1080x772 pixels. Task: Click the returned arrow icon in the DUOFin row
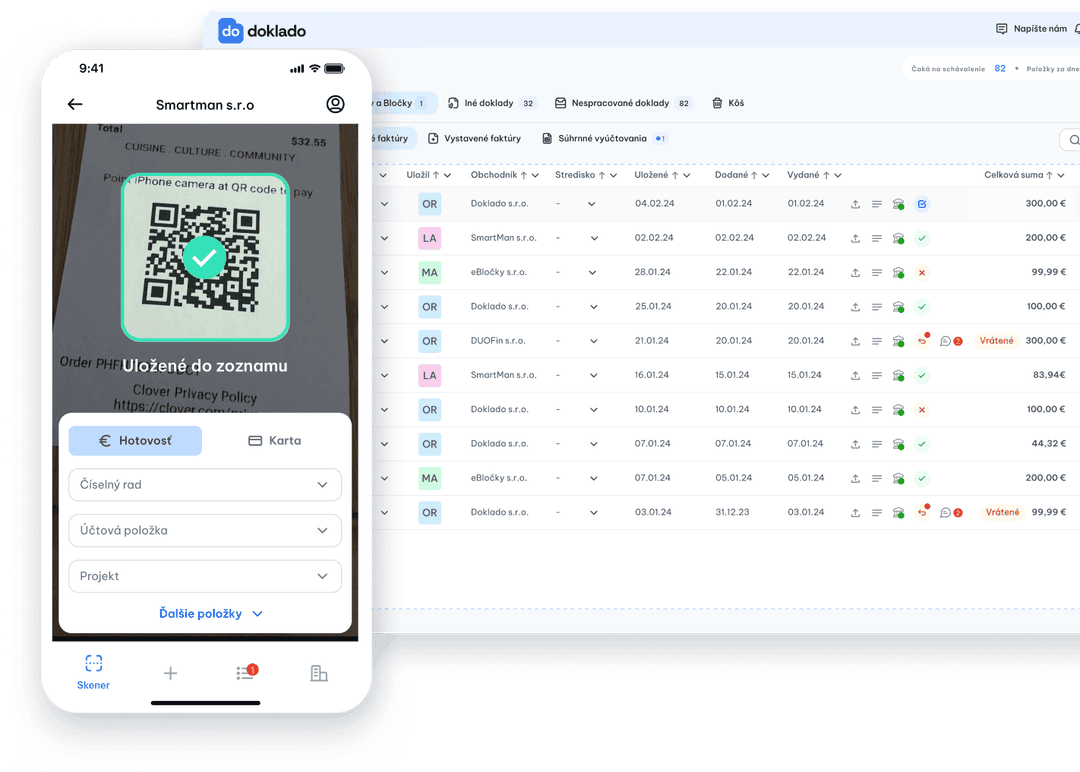pyautogui.click(x=922, y=340)
